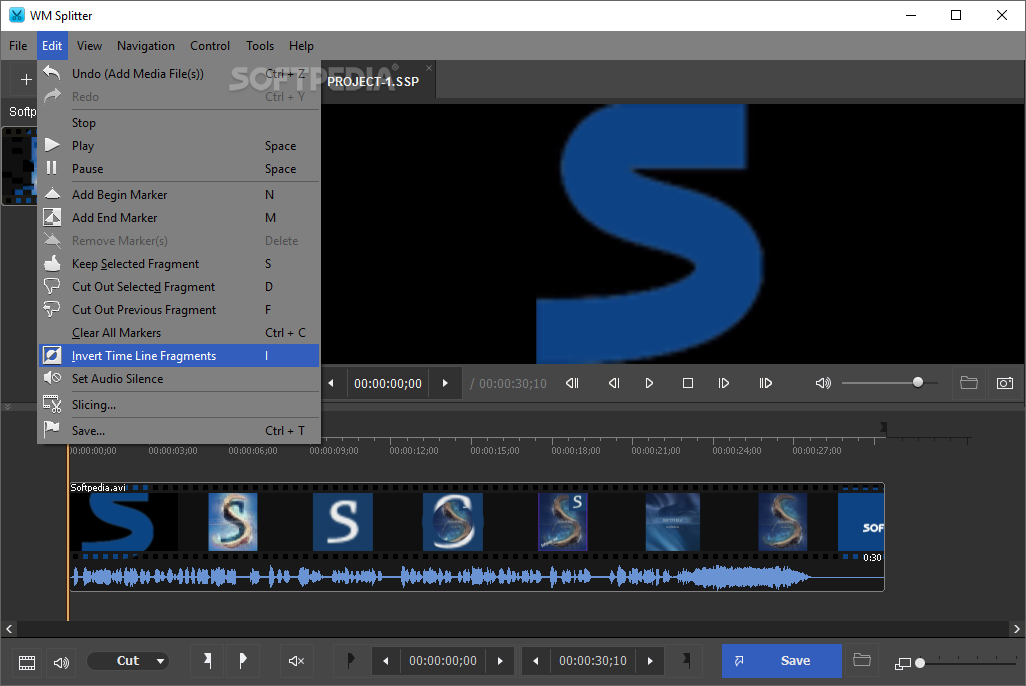The image size is (1026, 686).
Task: Go to fragment end marker icon
Action: 686,661
